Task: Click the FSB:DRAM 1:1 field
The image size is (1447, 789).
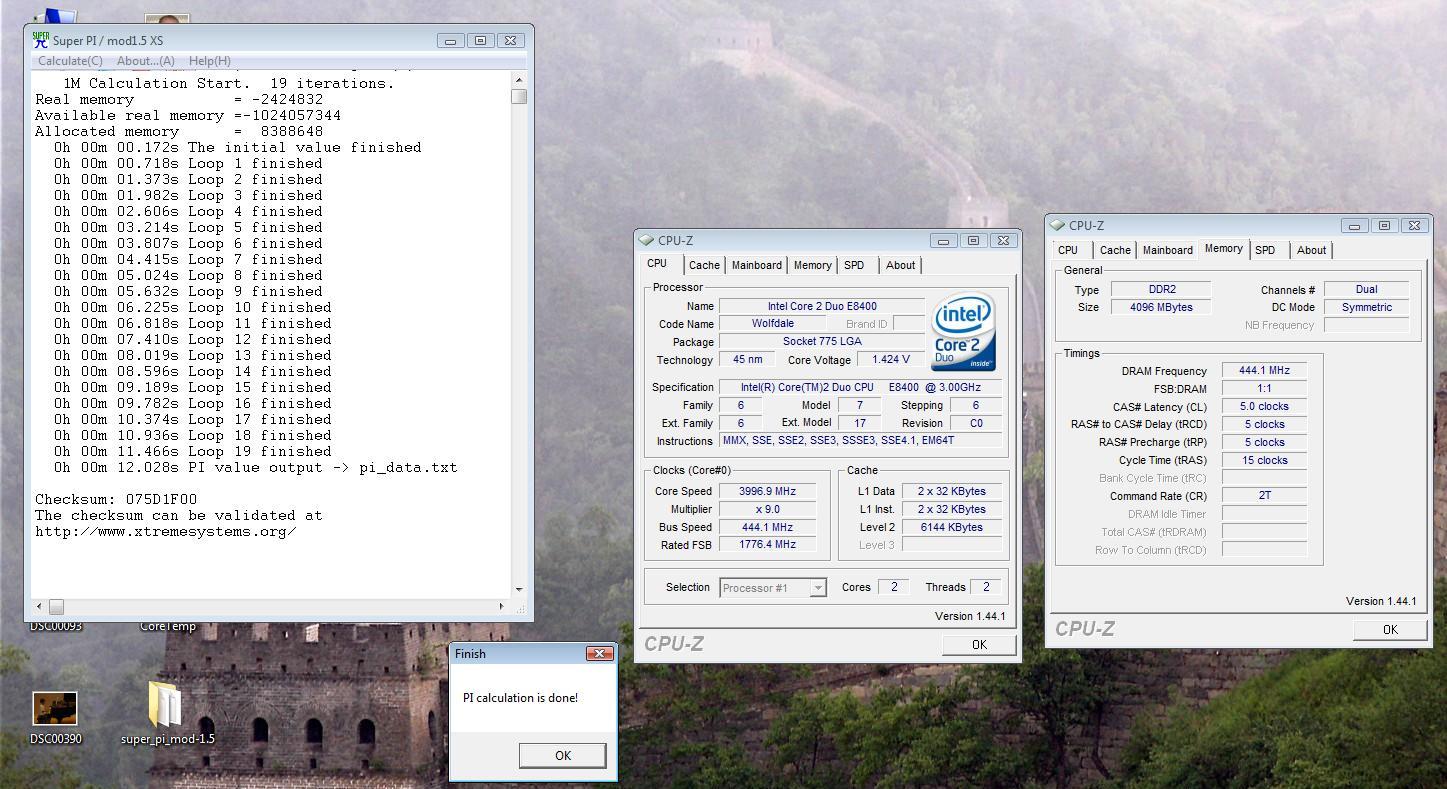Action: click(x=1264, y=388)
